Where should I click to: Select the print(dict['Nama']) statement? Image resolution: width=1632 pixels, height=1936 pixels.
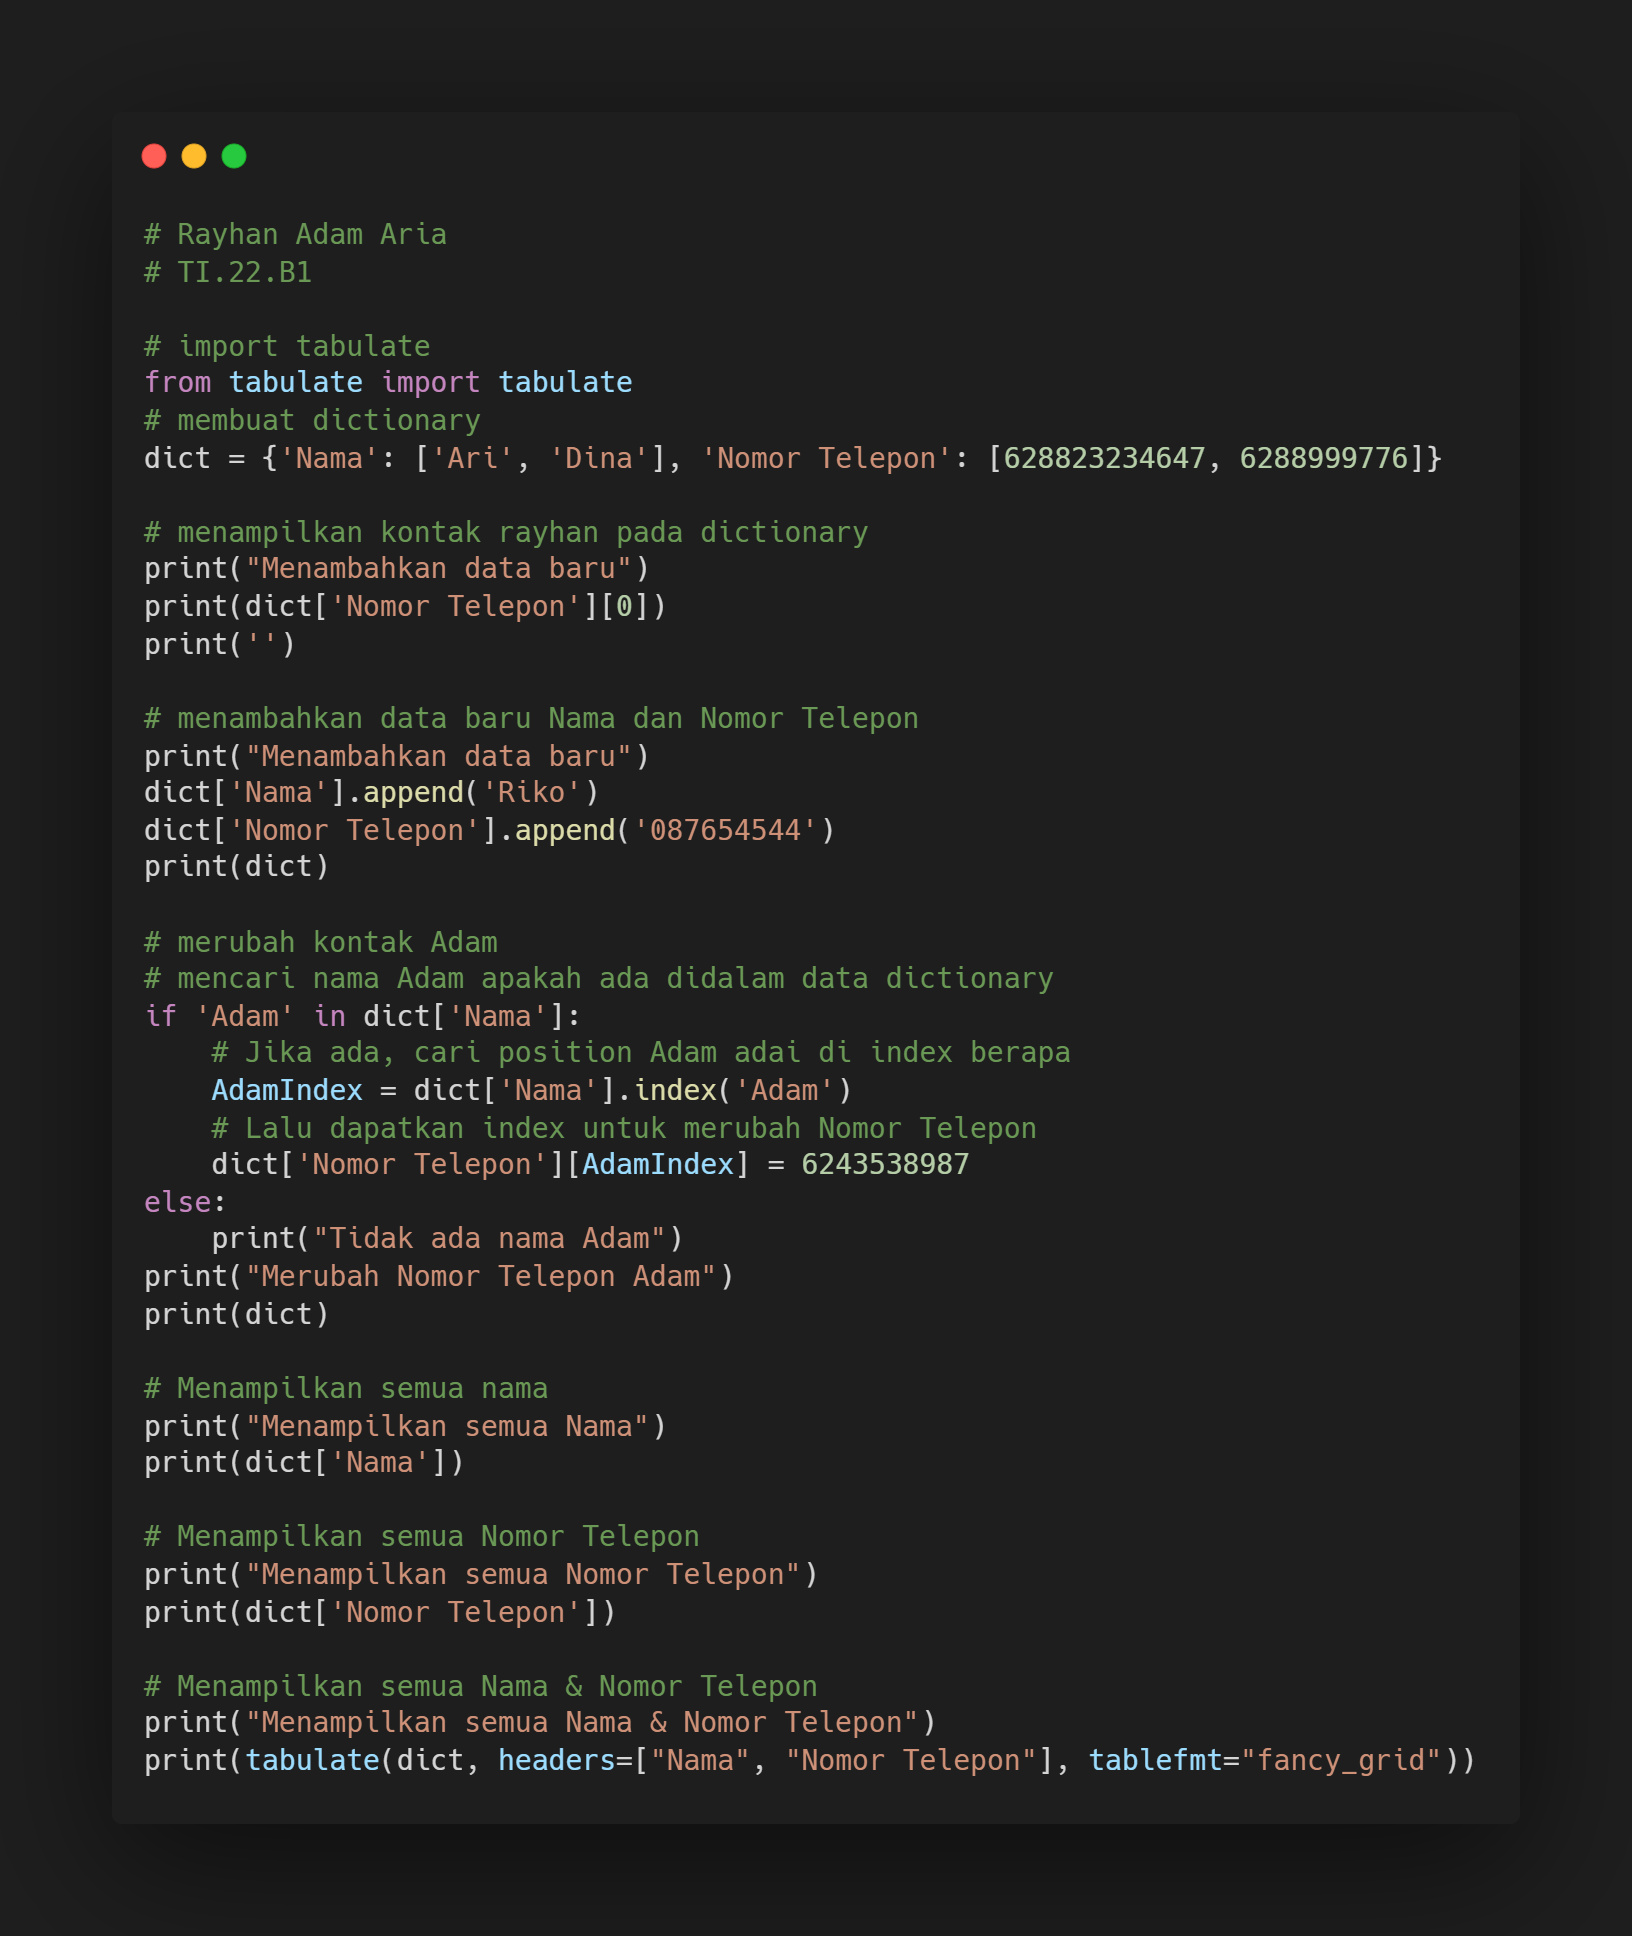tap(300, 1461)
